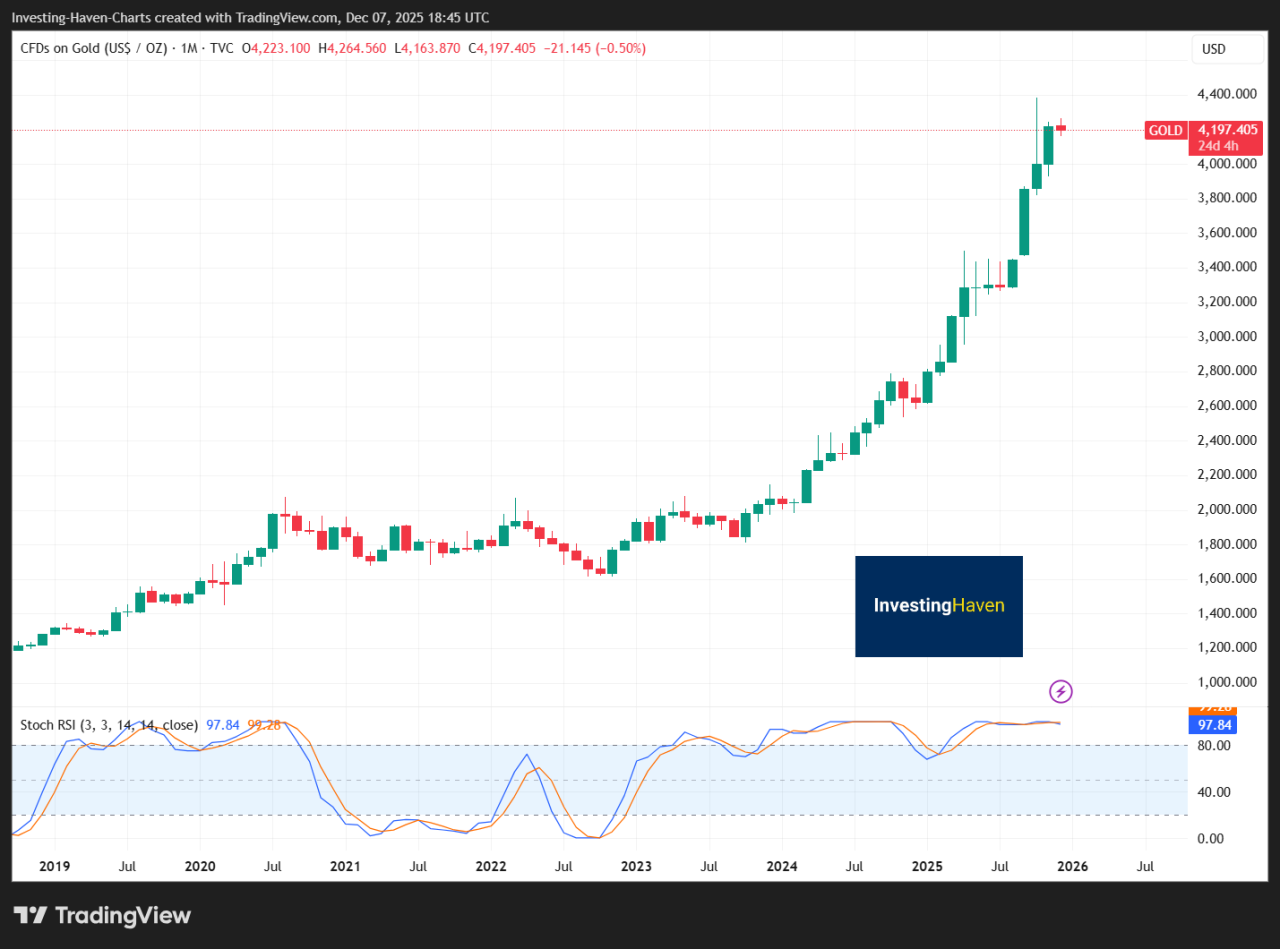The width and height of the screenshot is (1280, 949).
Task: Select the 2026 label on the time axis
Action: click(1072, 866)
